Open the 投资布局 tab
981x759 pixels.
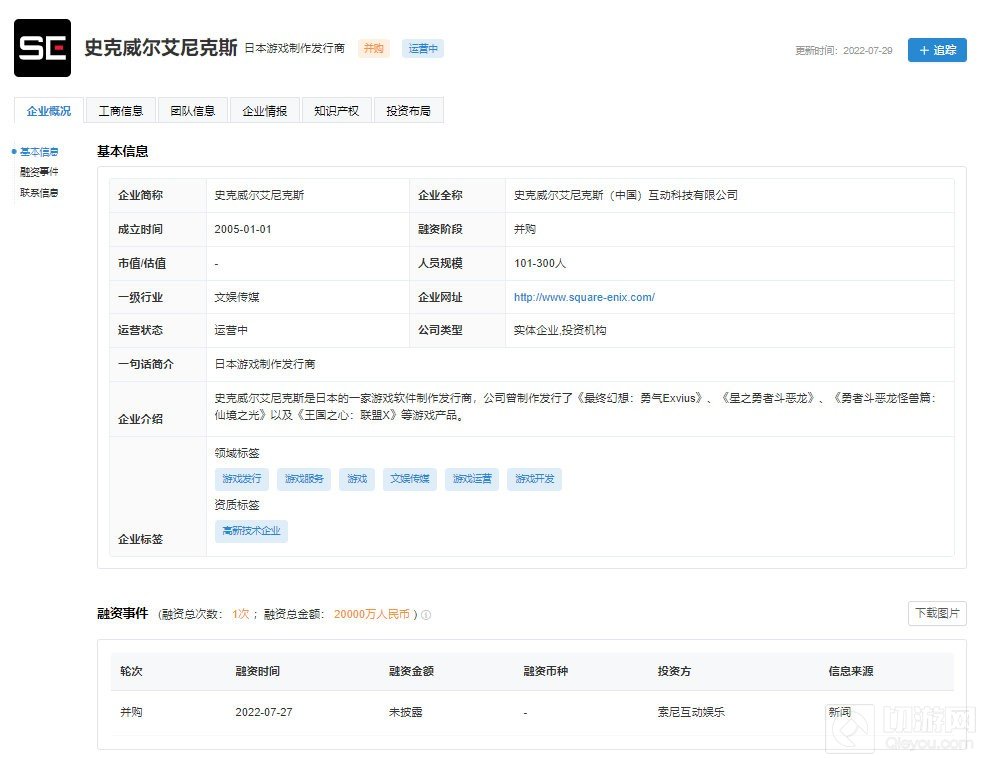click(x=408, y=111)
